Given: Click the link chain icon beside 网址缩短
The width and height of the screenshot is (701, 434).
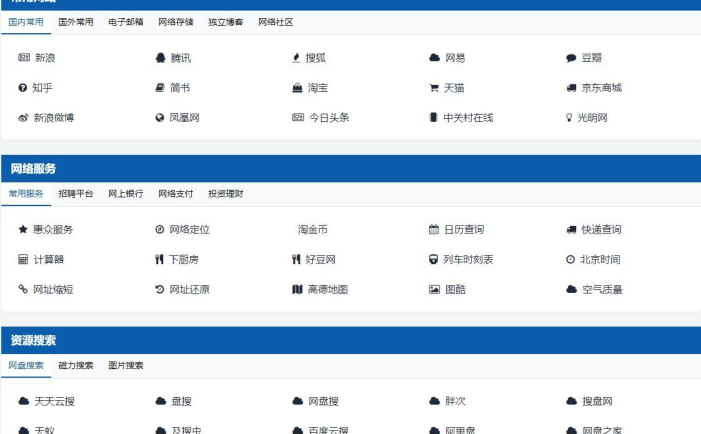Looking at the screenshot, I should click(23, 289).
